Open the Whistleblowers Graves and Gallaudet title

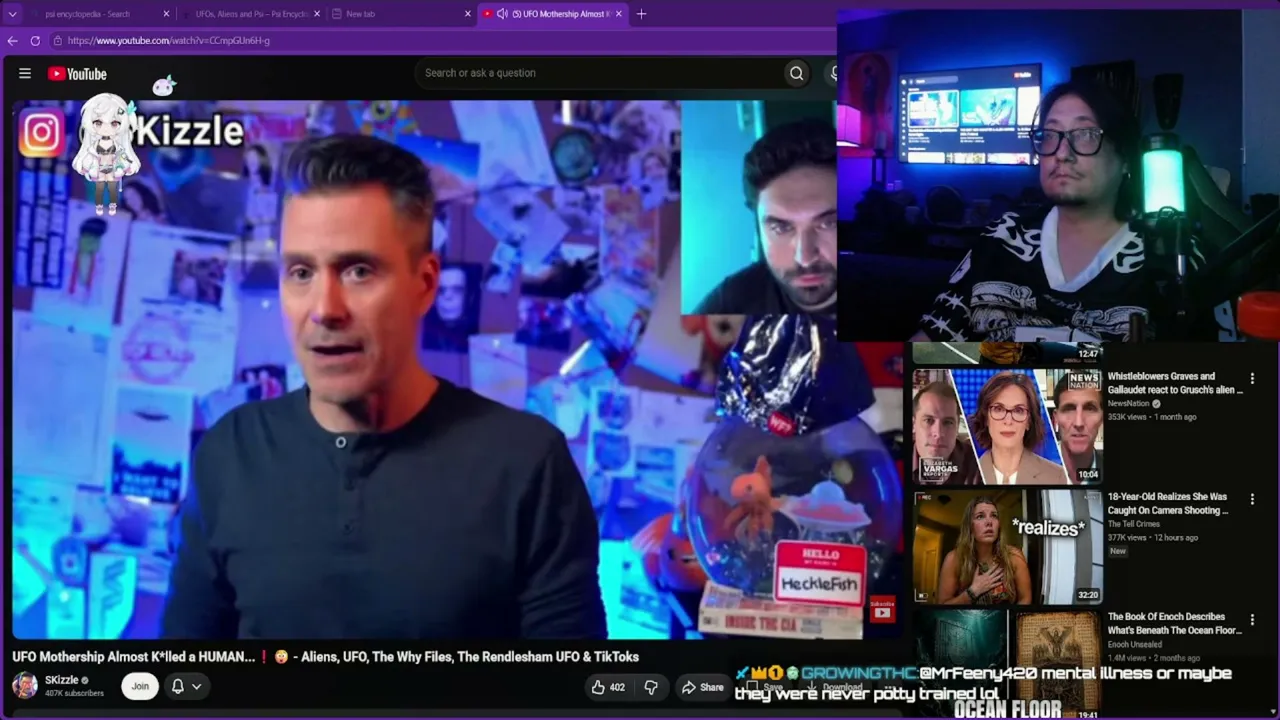point(1175,383)
